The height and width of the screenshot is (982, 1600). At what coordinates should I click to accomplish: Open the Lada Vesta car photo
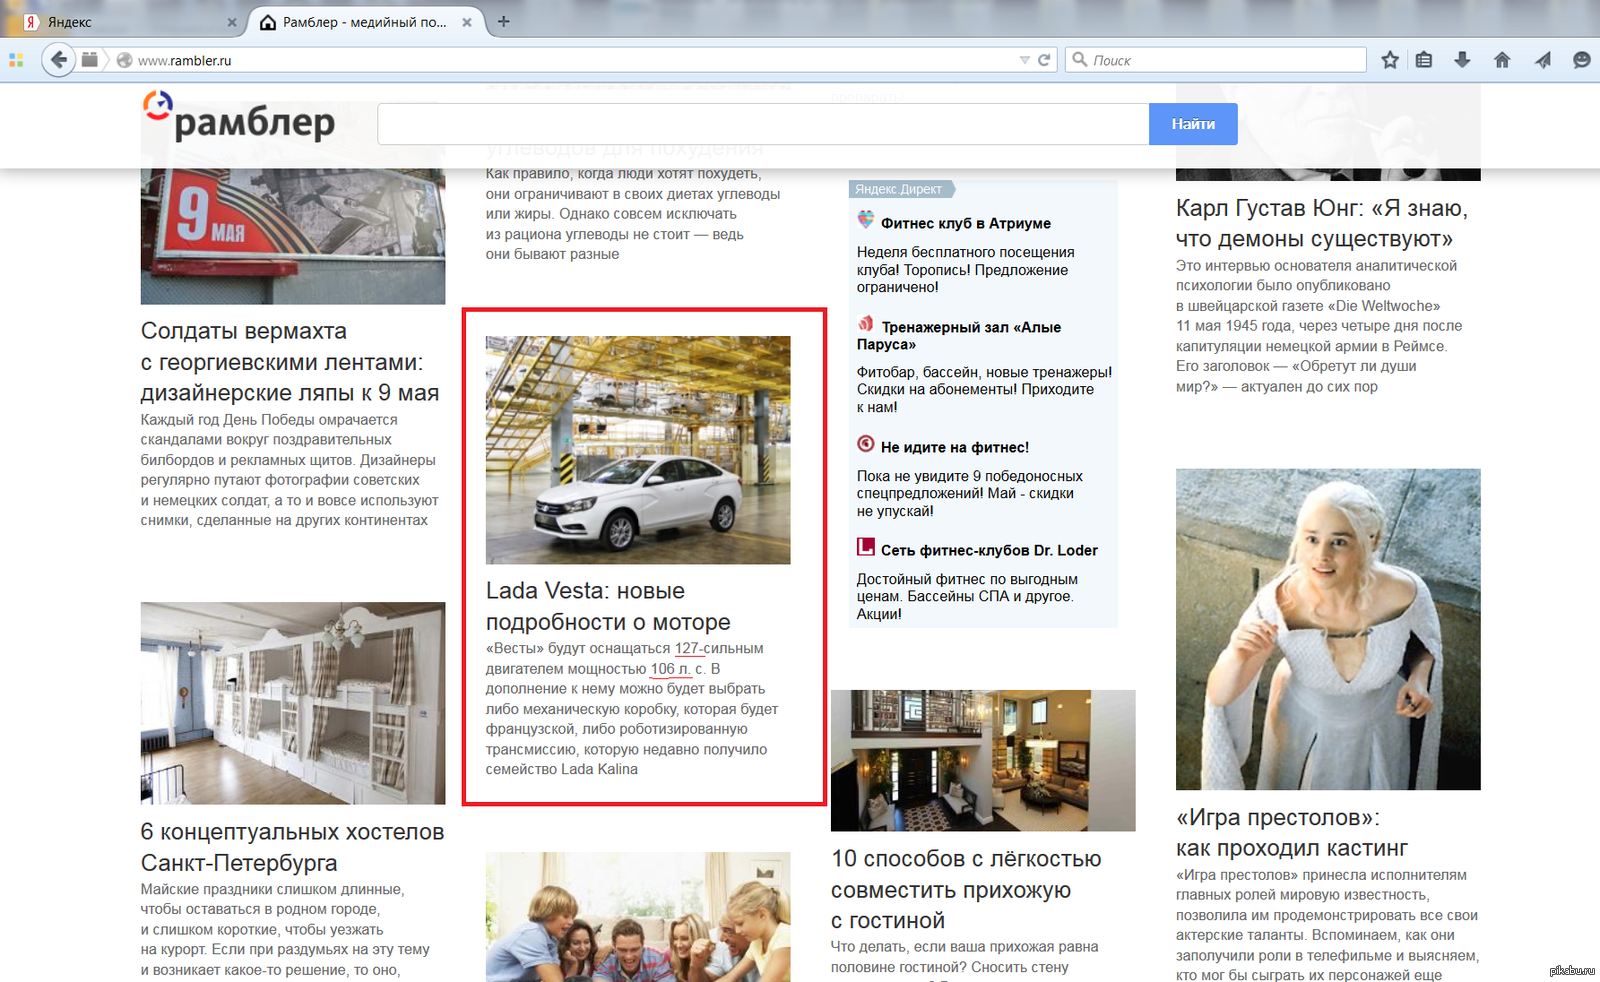click(638, 450)
